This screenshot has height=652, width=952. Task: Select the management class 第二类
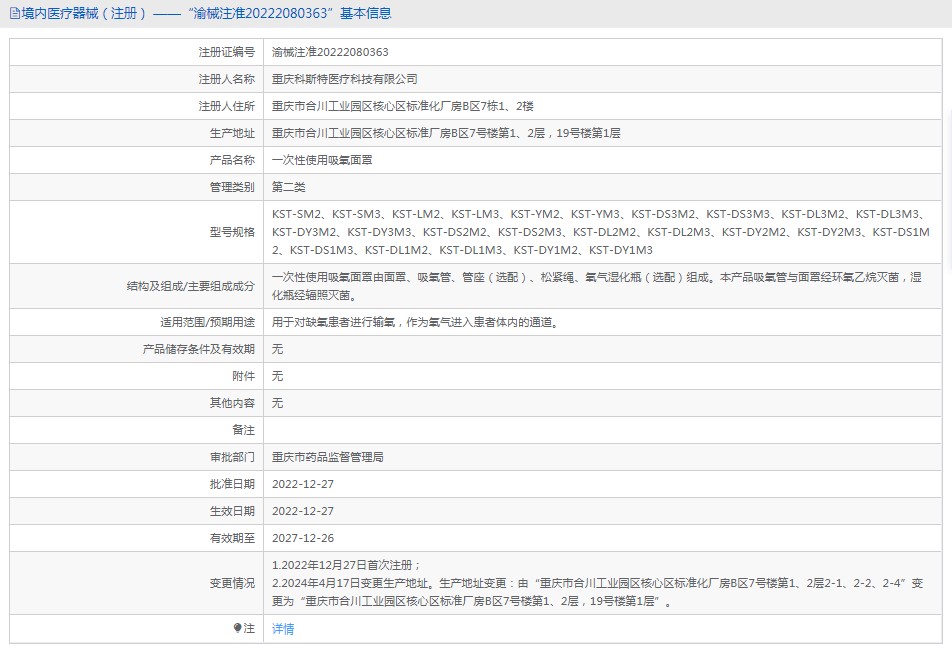point(288,187)
